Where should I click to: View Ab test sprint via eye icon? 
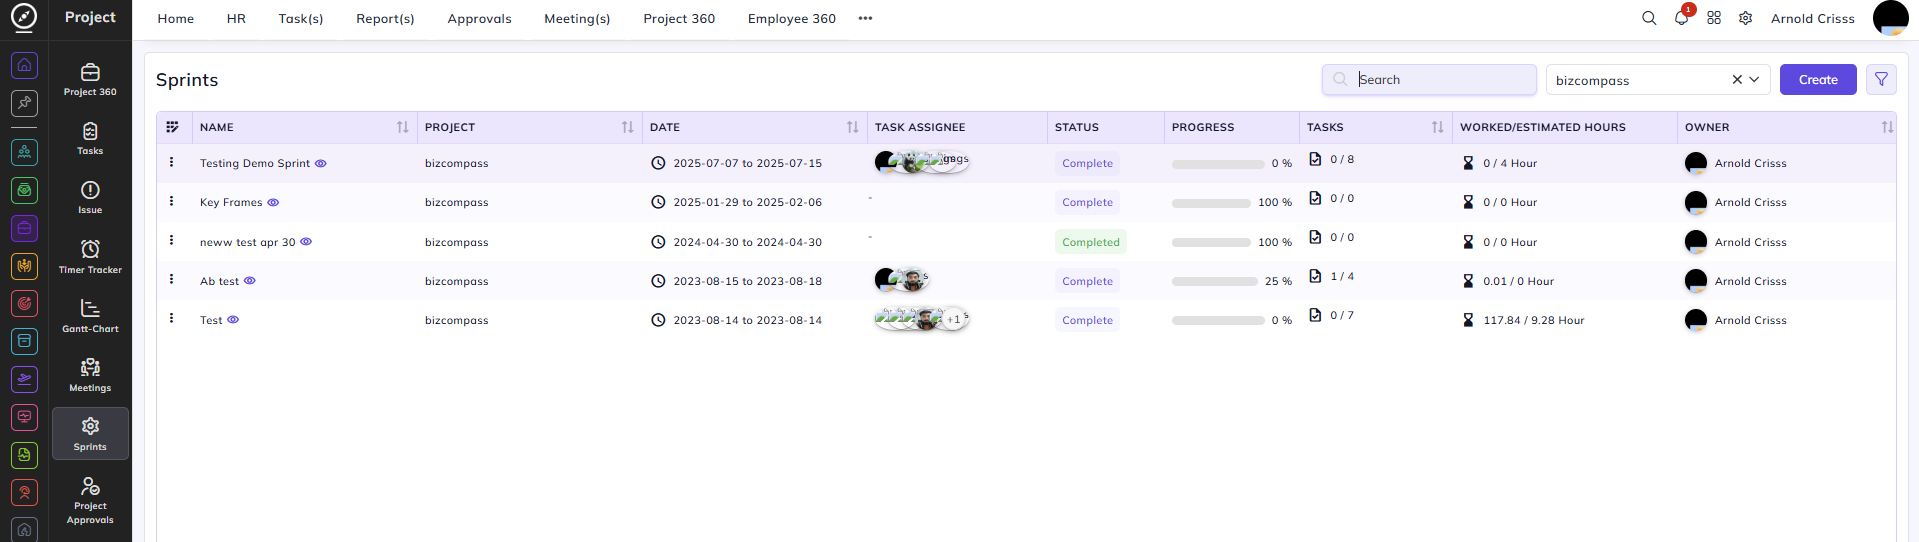pyautogui.click(x=250, y=281)
